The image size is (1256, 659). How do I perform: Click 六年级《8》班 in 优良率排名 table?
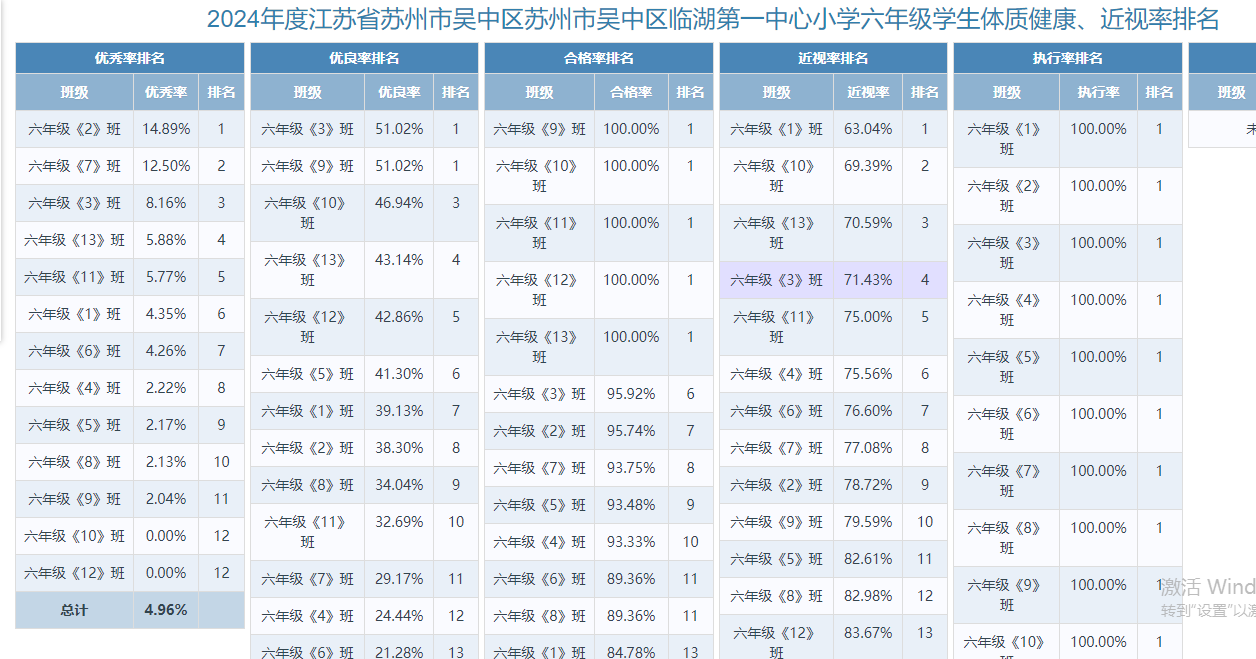(x=308, y=485)
